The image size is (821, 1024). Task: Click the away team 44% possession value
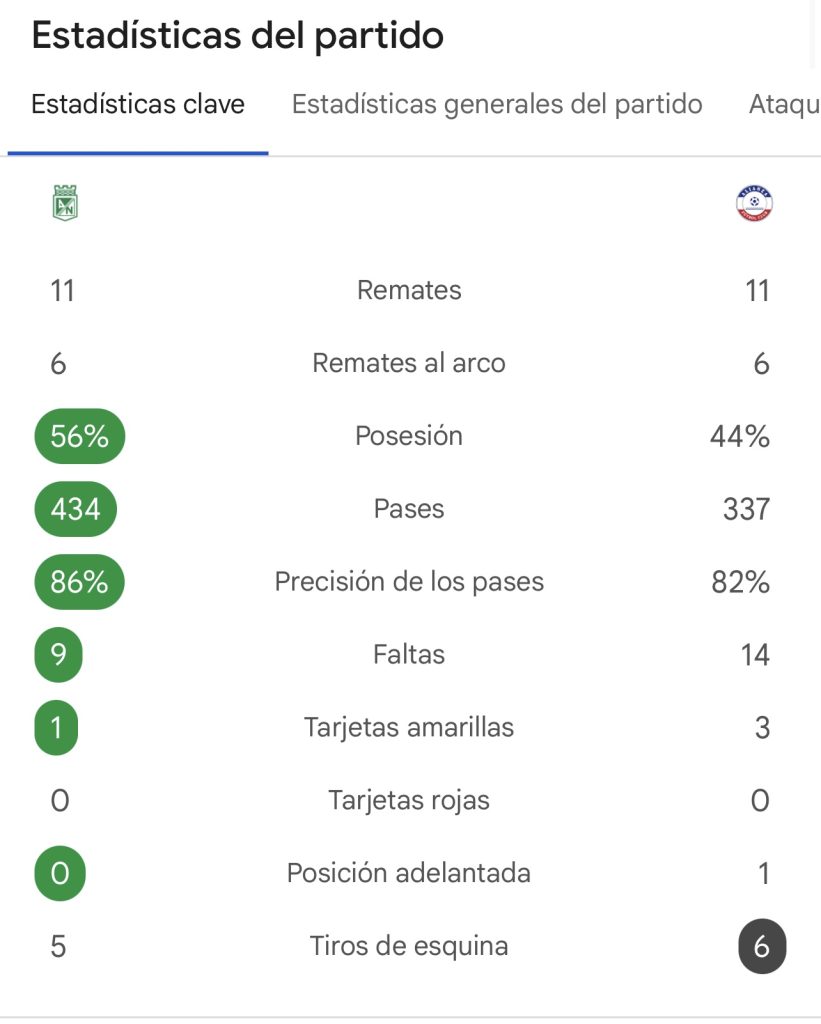coord(740,436)
